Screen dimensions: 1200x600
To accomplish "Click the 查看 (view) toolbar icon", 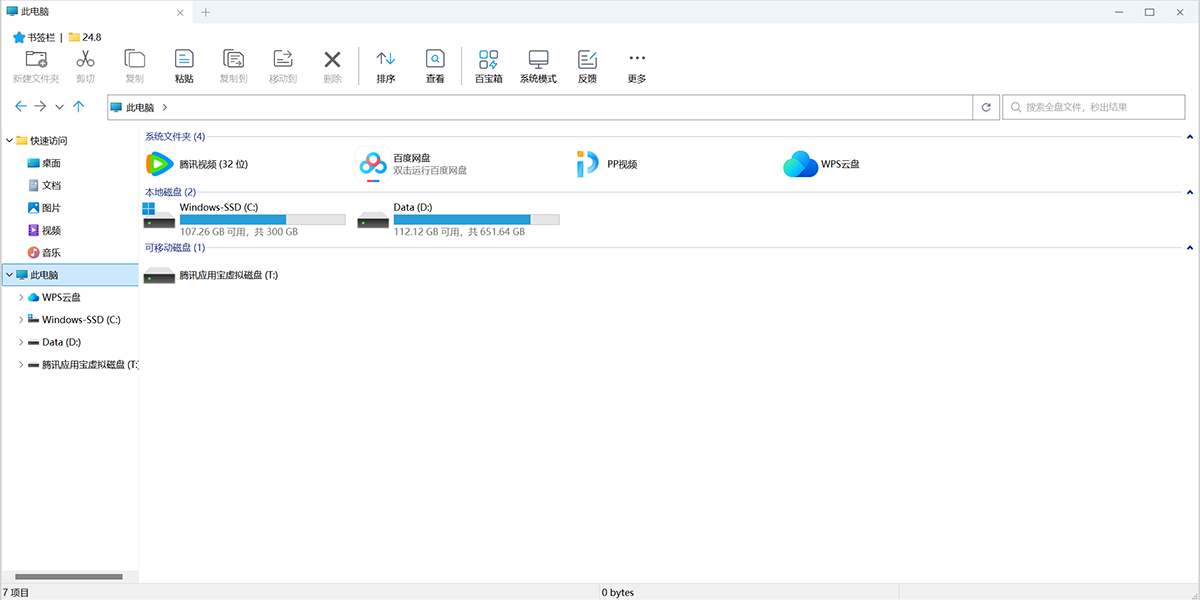I will 435,59.
